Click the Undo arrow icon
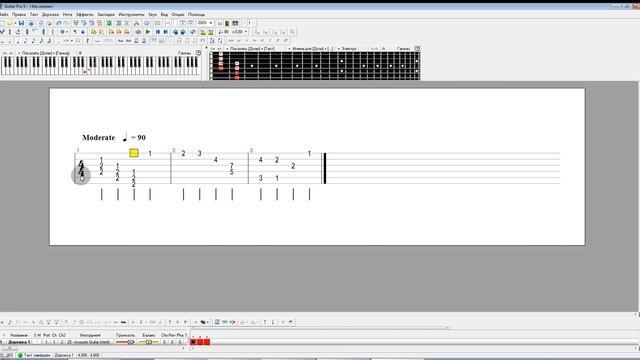This screenshot has width=640, height=360. pyautogui.click(x=59, y=23)
